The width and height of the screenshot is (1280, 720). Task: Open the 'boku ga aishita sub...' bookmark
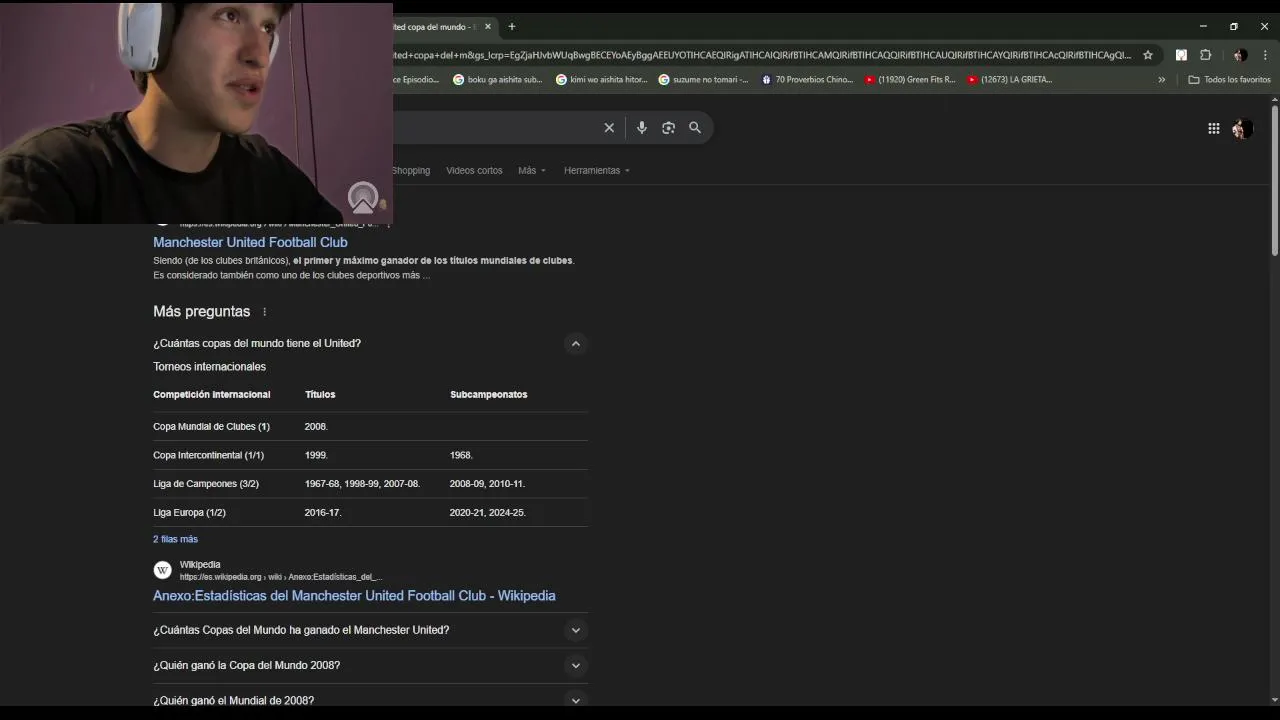[498, 80]
